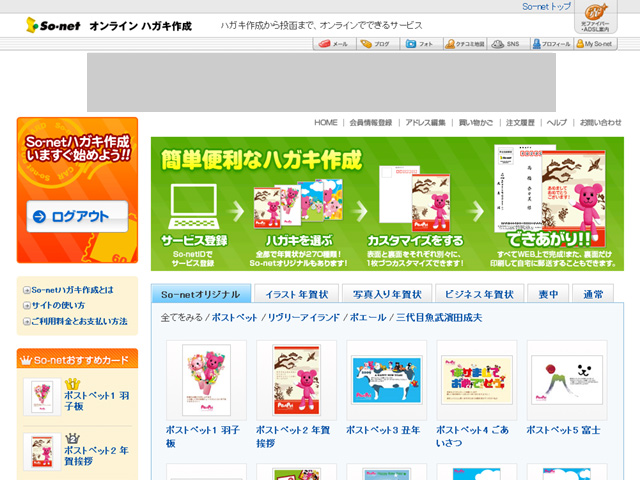Open ポストペット1 羽子板 card thumbnail in grid
The image size is (640, 480).
coord(206,380)
